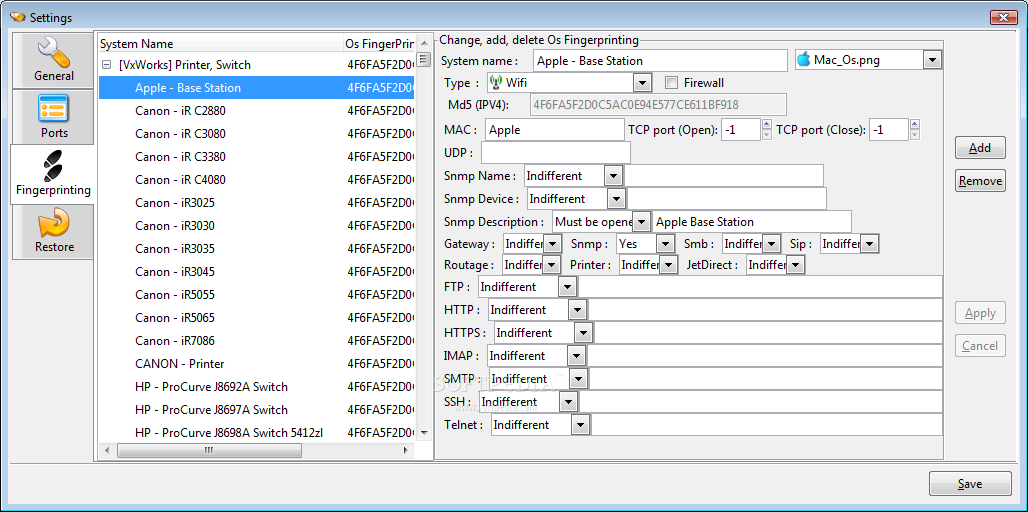Select HP - ProCurve J8698A Switch 5412zl row

(256, 433)
